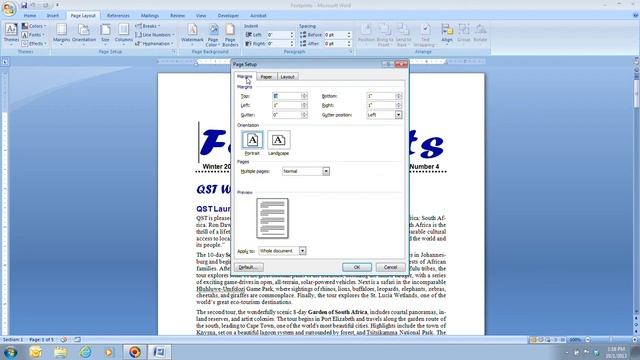Select Portrait orientation

[x=252, y=140]
